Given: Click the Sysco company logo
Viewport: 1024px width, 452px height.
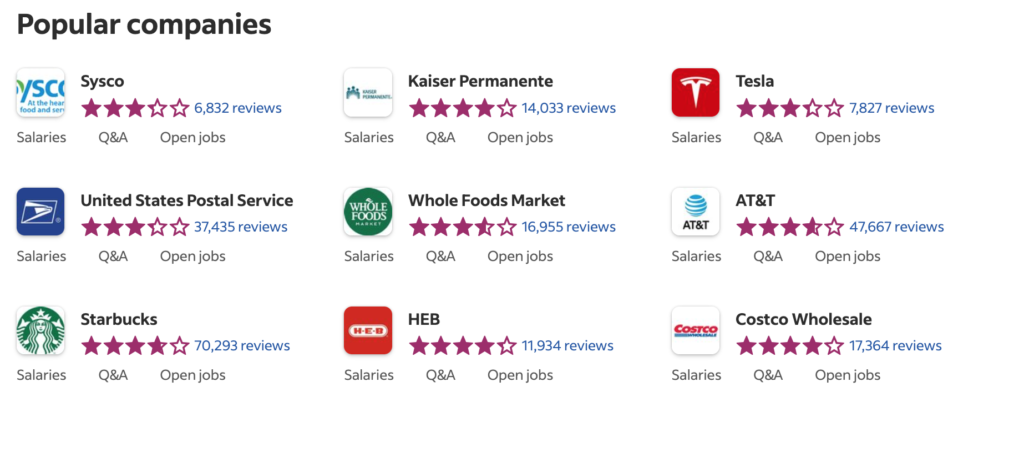Looking at the screenshot, I should pyautogui.click(x=40, y=93).
